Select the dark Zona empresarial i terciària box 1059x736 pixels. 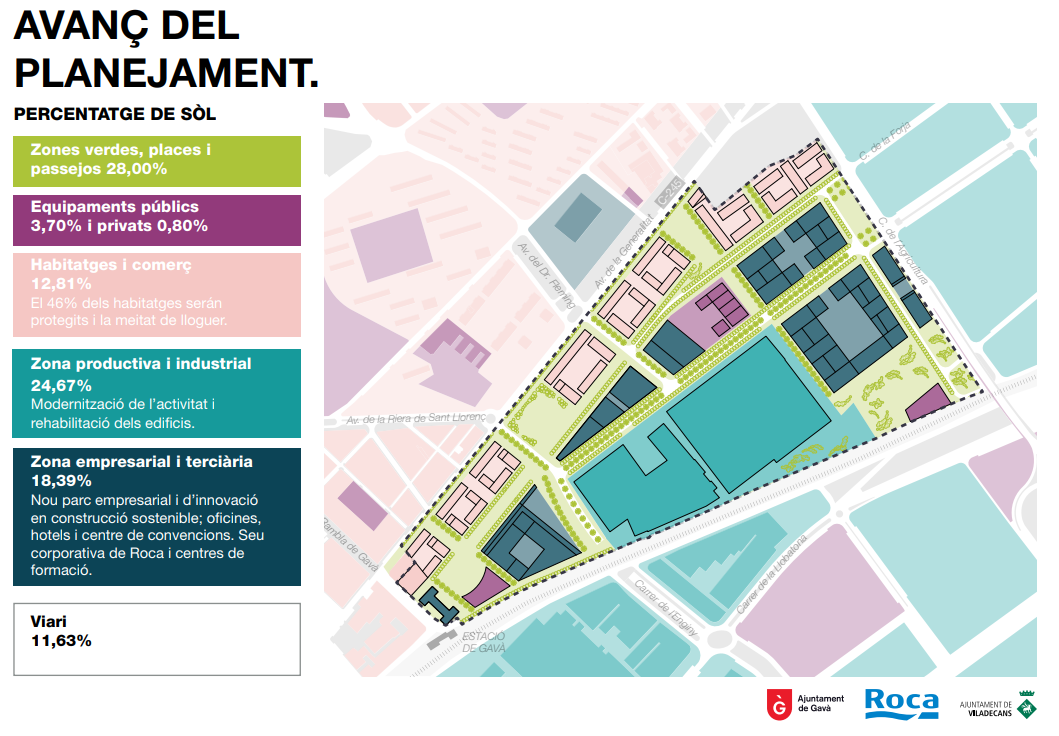click(x=157, y=516)
